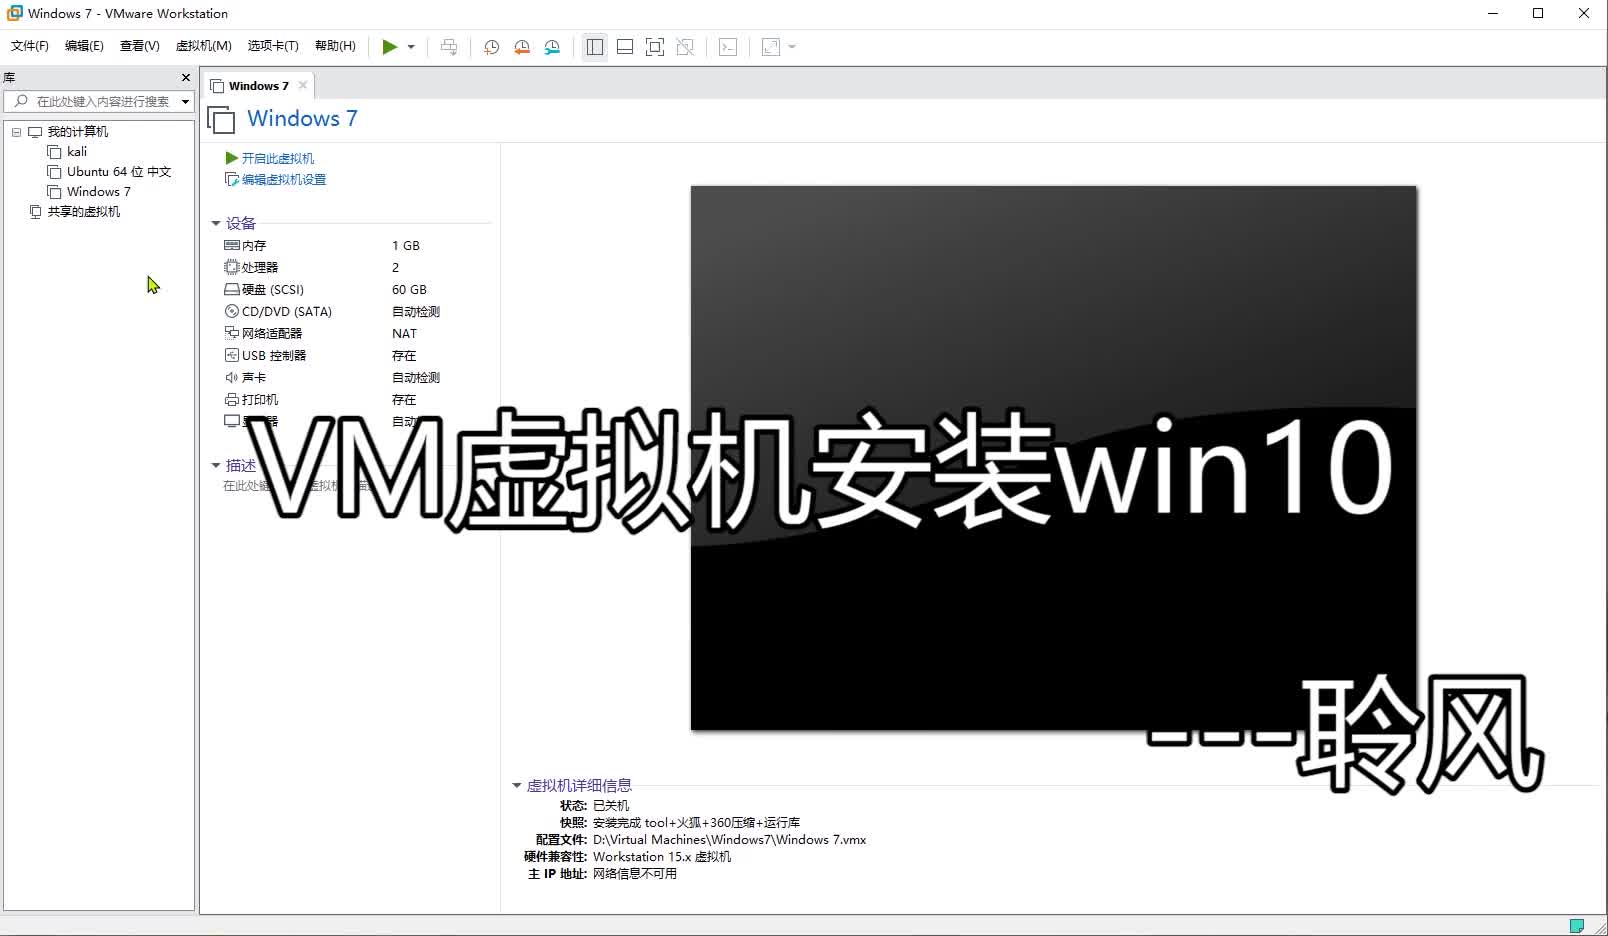
Task: Select the kali virtual machine
Action: click(x=77, y=152)
